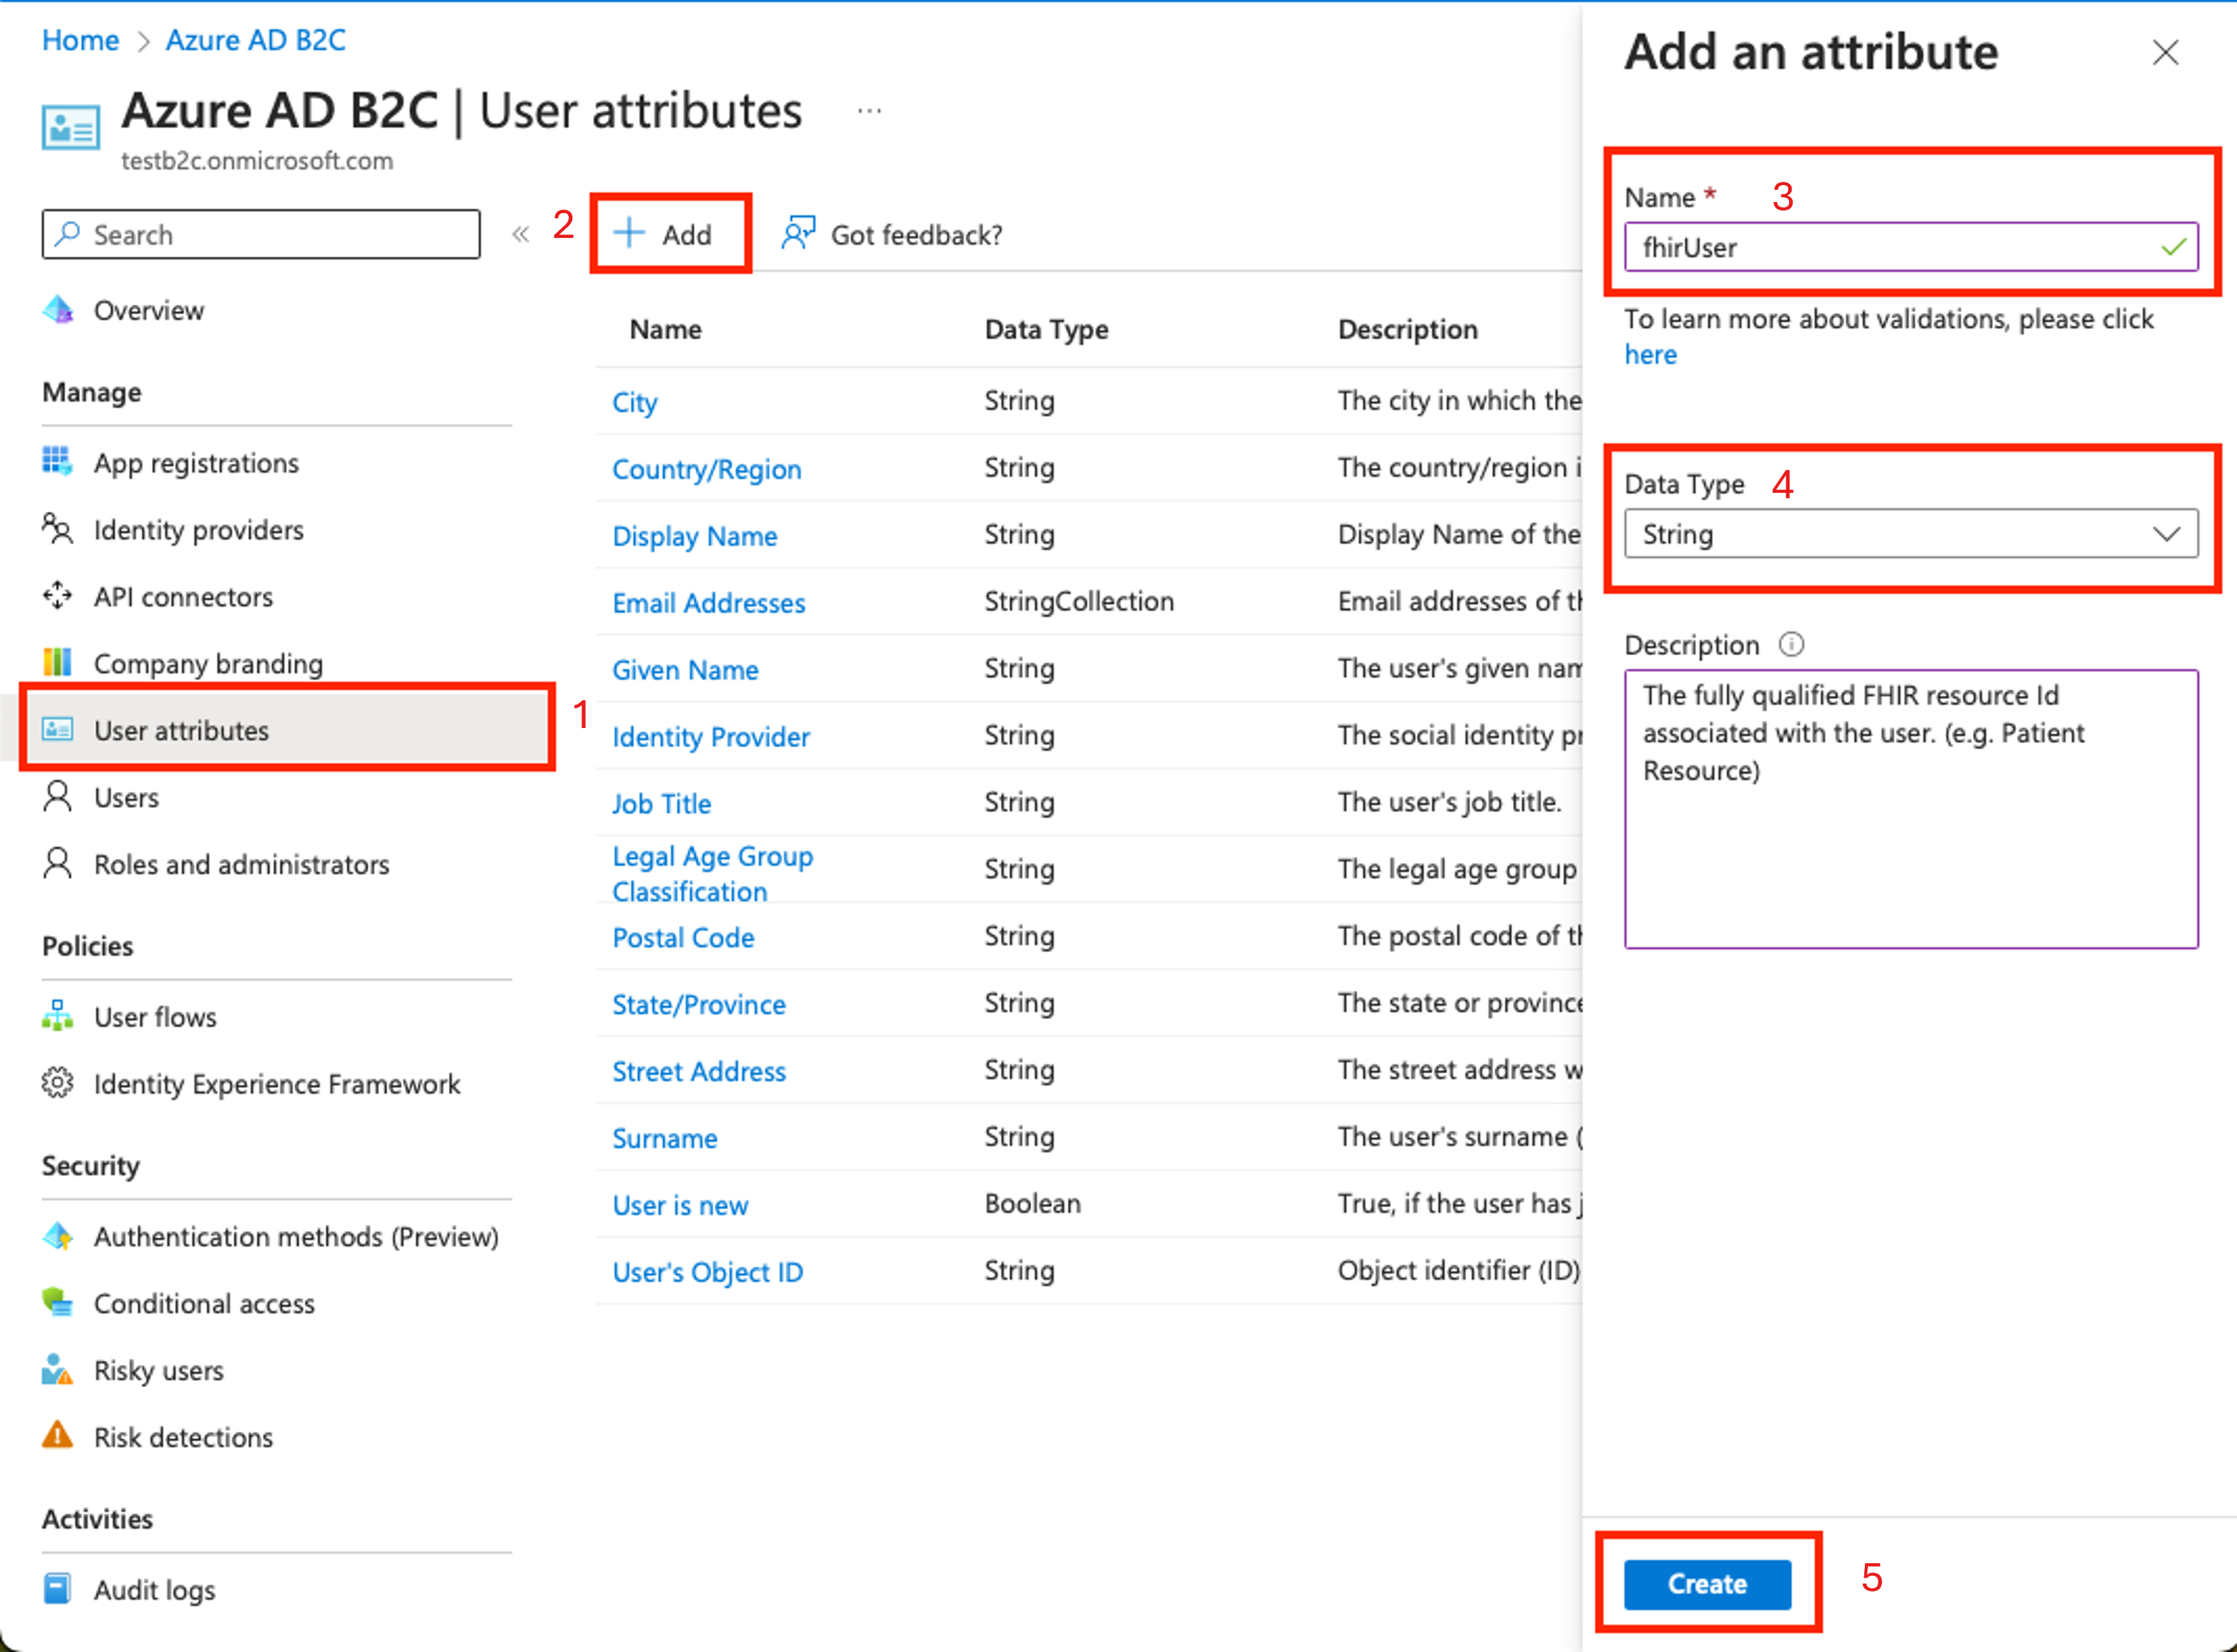Screen dimensions: 2237x1652
Task: Click the Description info icon
Action: [x=1791, y=645]
